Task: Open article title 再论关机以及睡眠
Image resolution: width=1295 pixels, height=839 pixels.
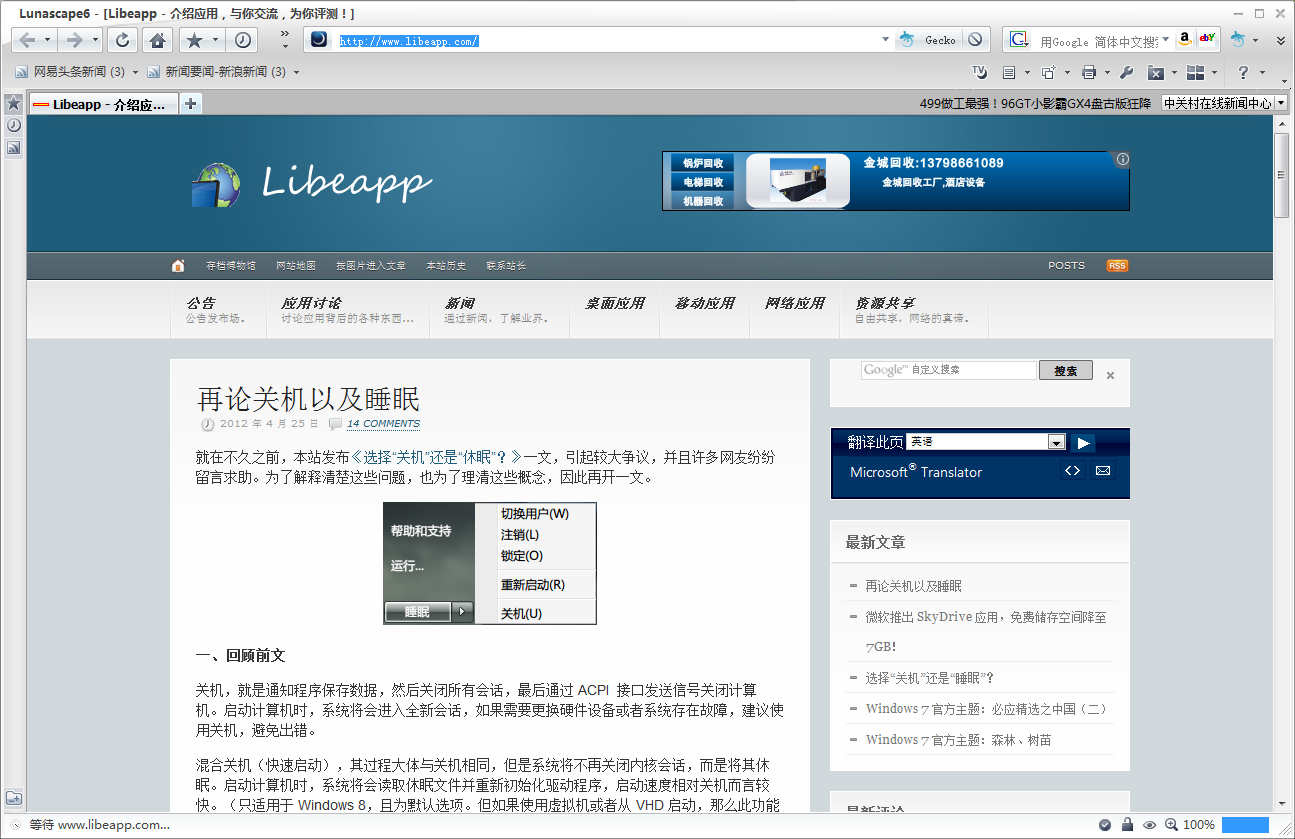Action: click(309, 399)
